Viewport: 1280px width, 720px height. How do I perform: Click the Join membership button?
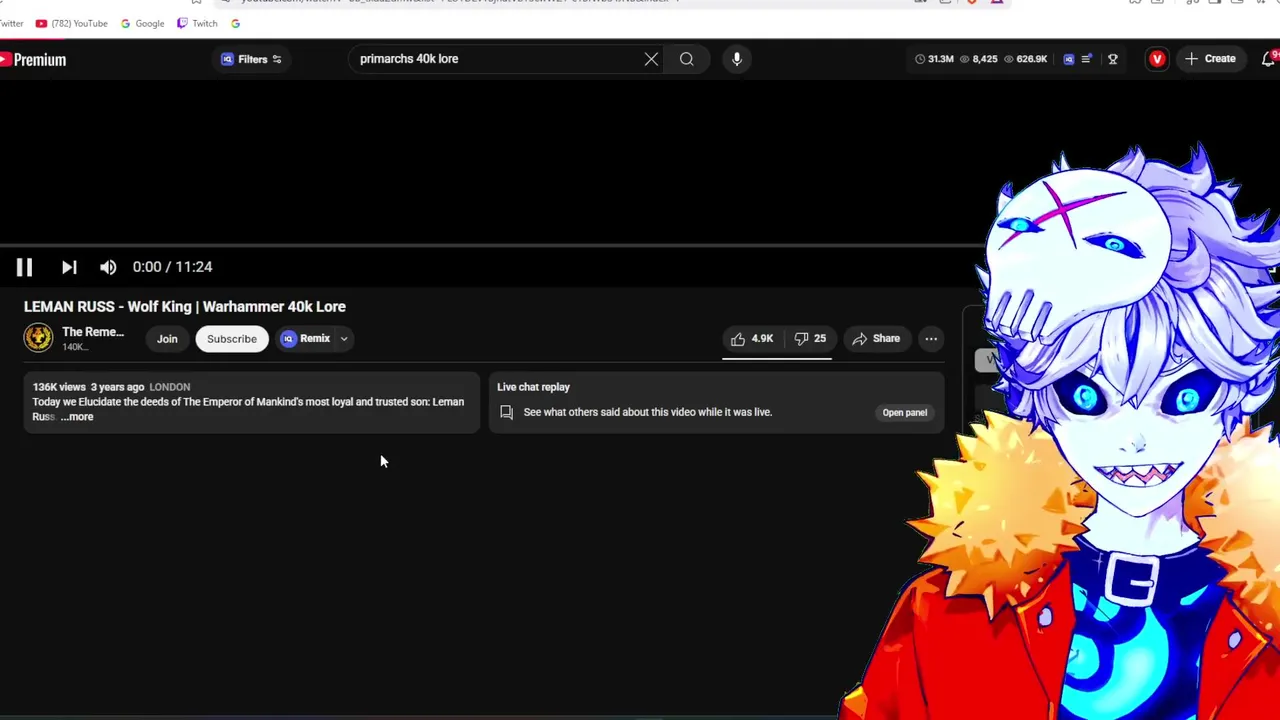[x=167, y=339]
